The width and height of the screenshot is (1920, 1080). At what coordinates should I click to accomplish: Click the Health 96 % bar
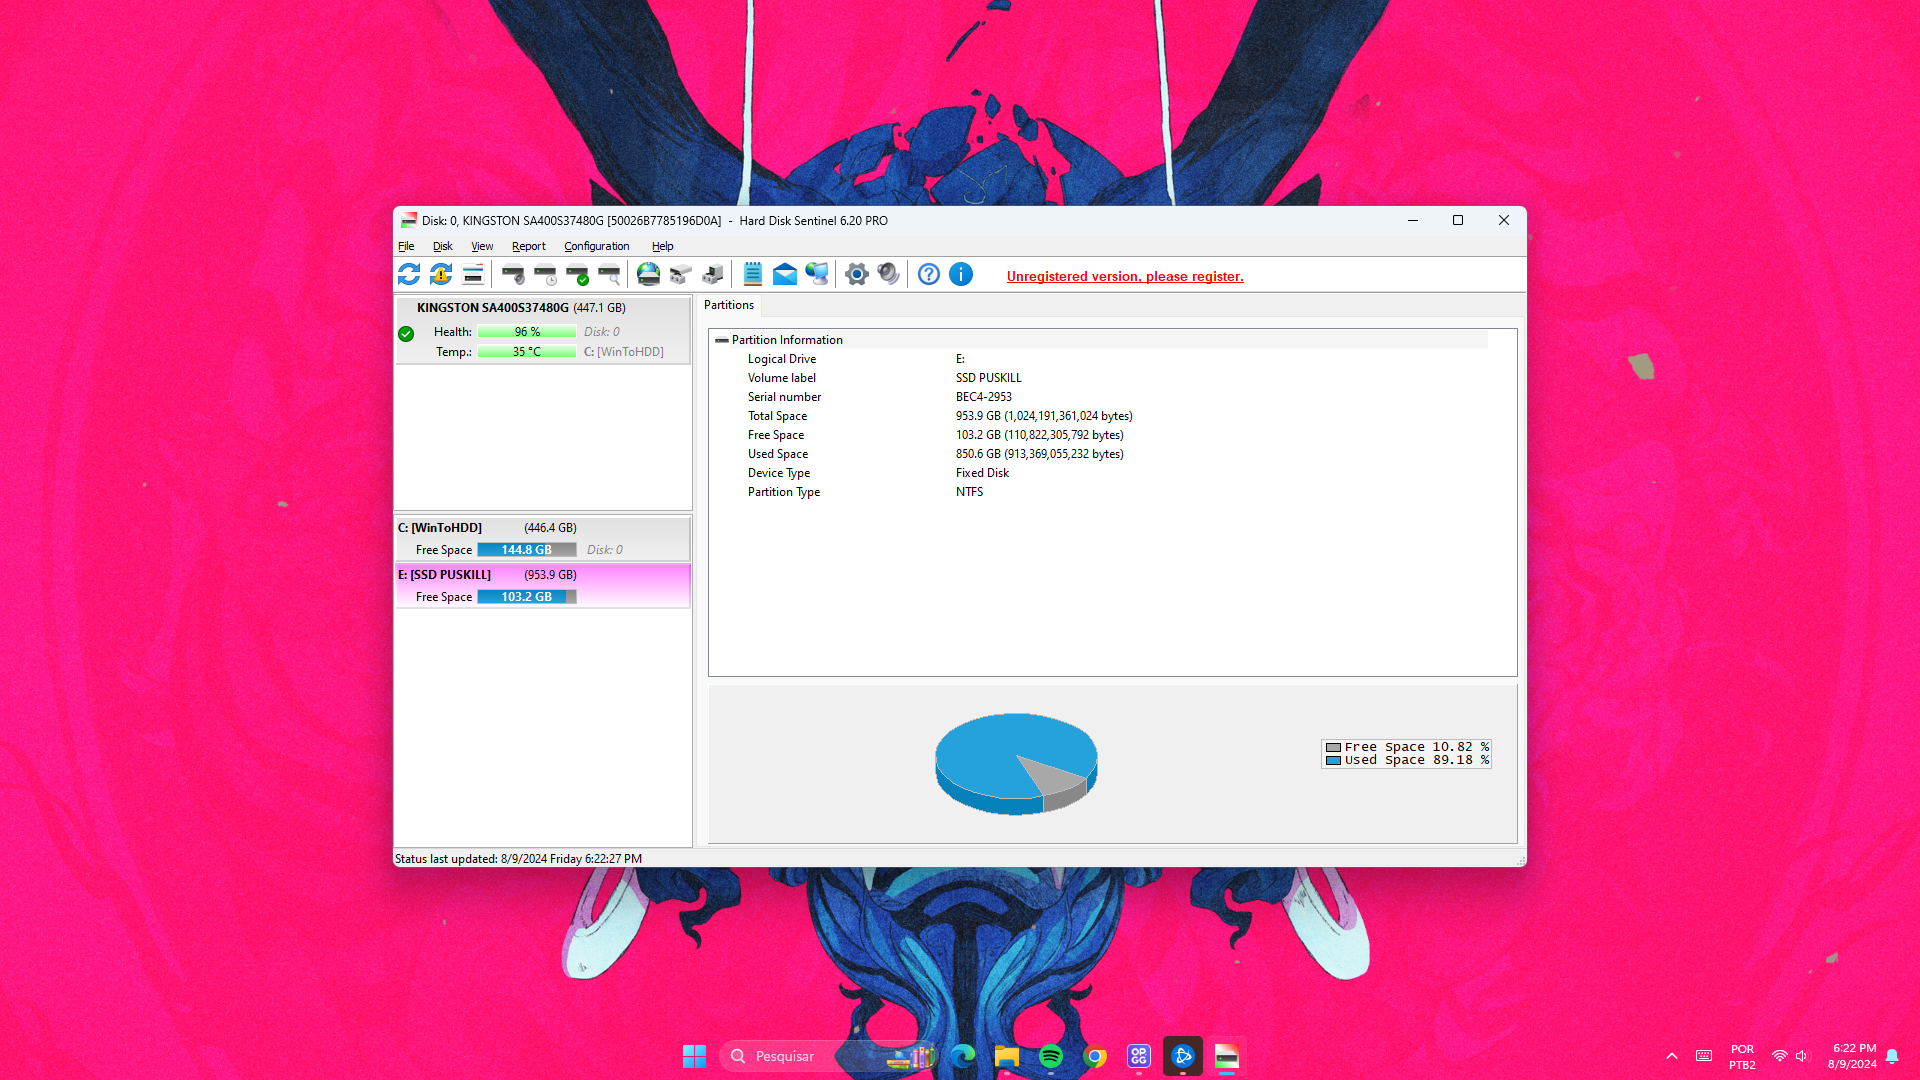527,332
